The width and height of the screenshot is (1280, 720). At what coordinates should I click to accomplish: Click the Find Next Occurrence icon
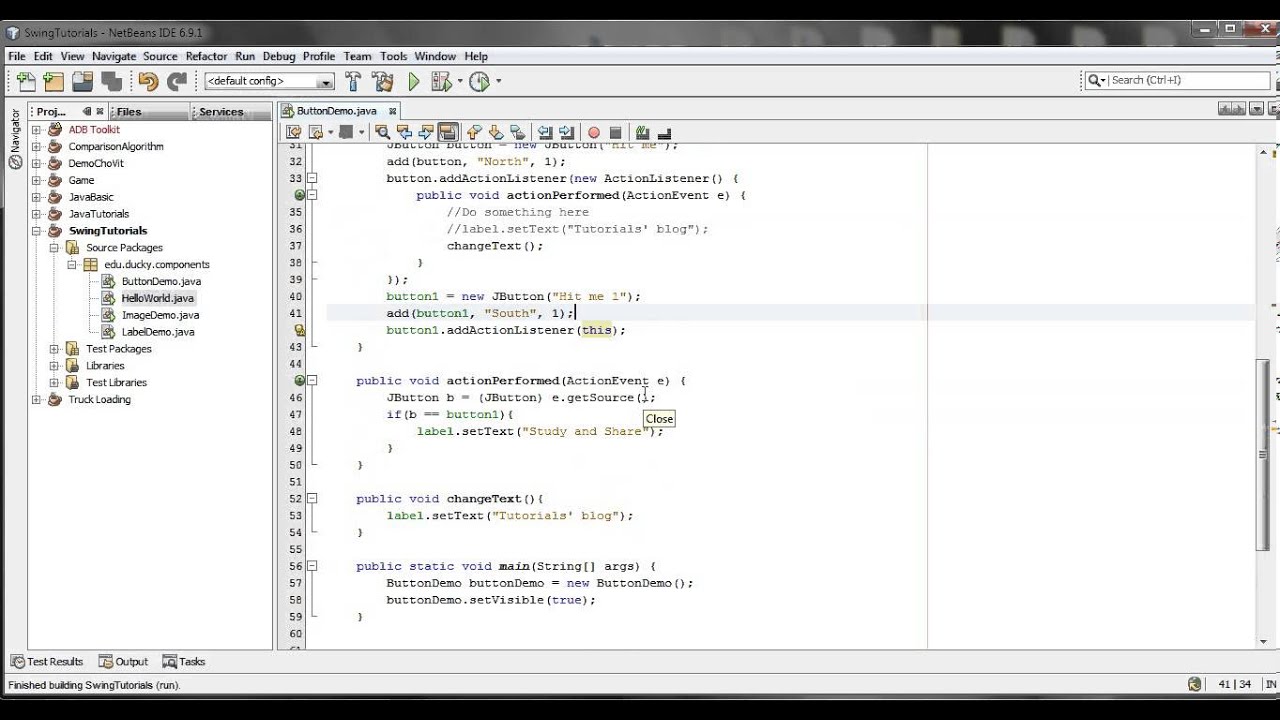click(426, 132)
